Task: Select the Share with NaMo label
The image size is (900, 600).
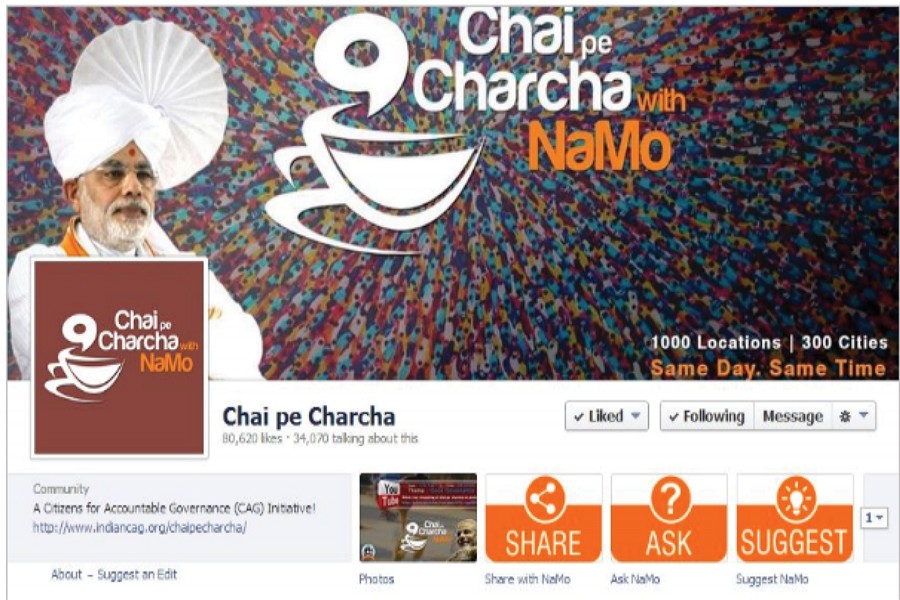Action: point(527,579)
